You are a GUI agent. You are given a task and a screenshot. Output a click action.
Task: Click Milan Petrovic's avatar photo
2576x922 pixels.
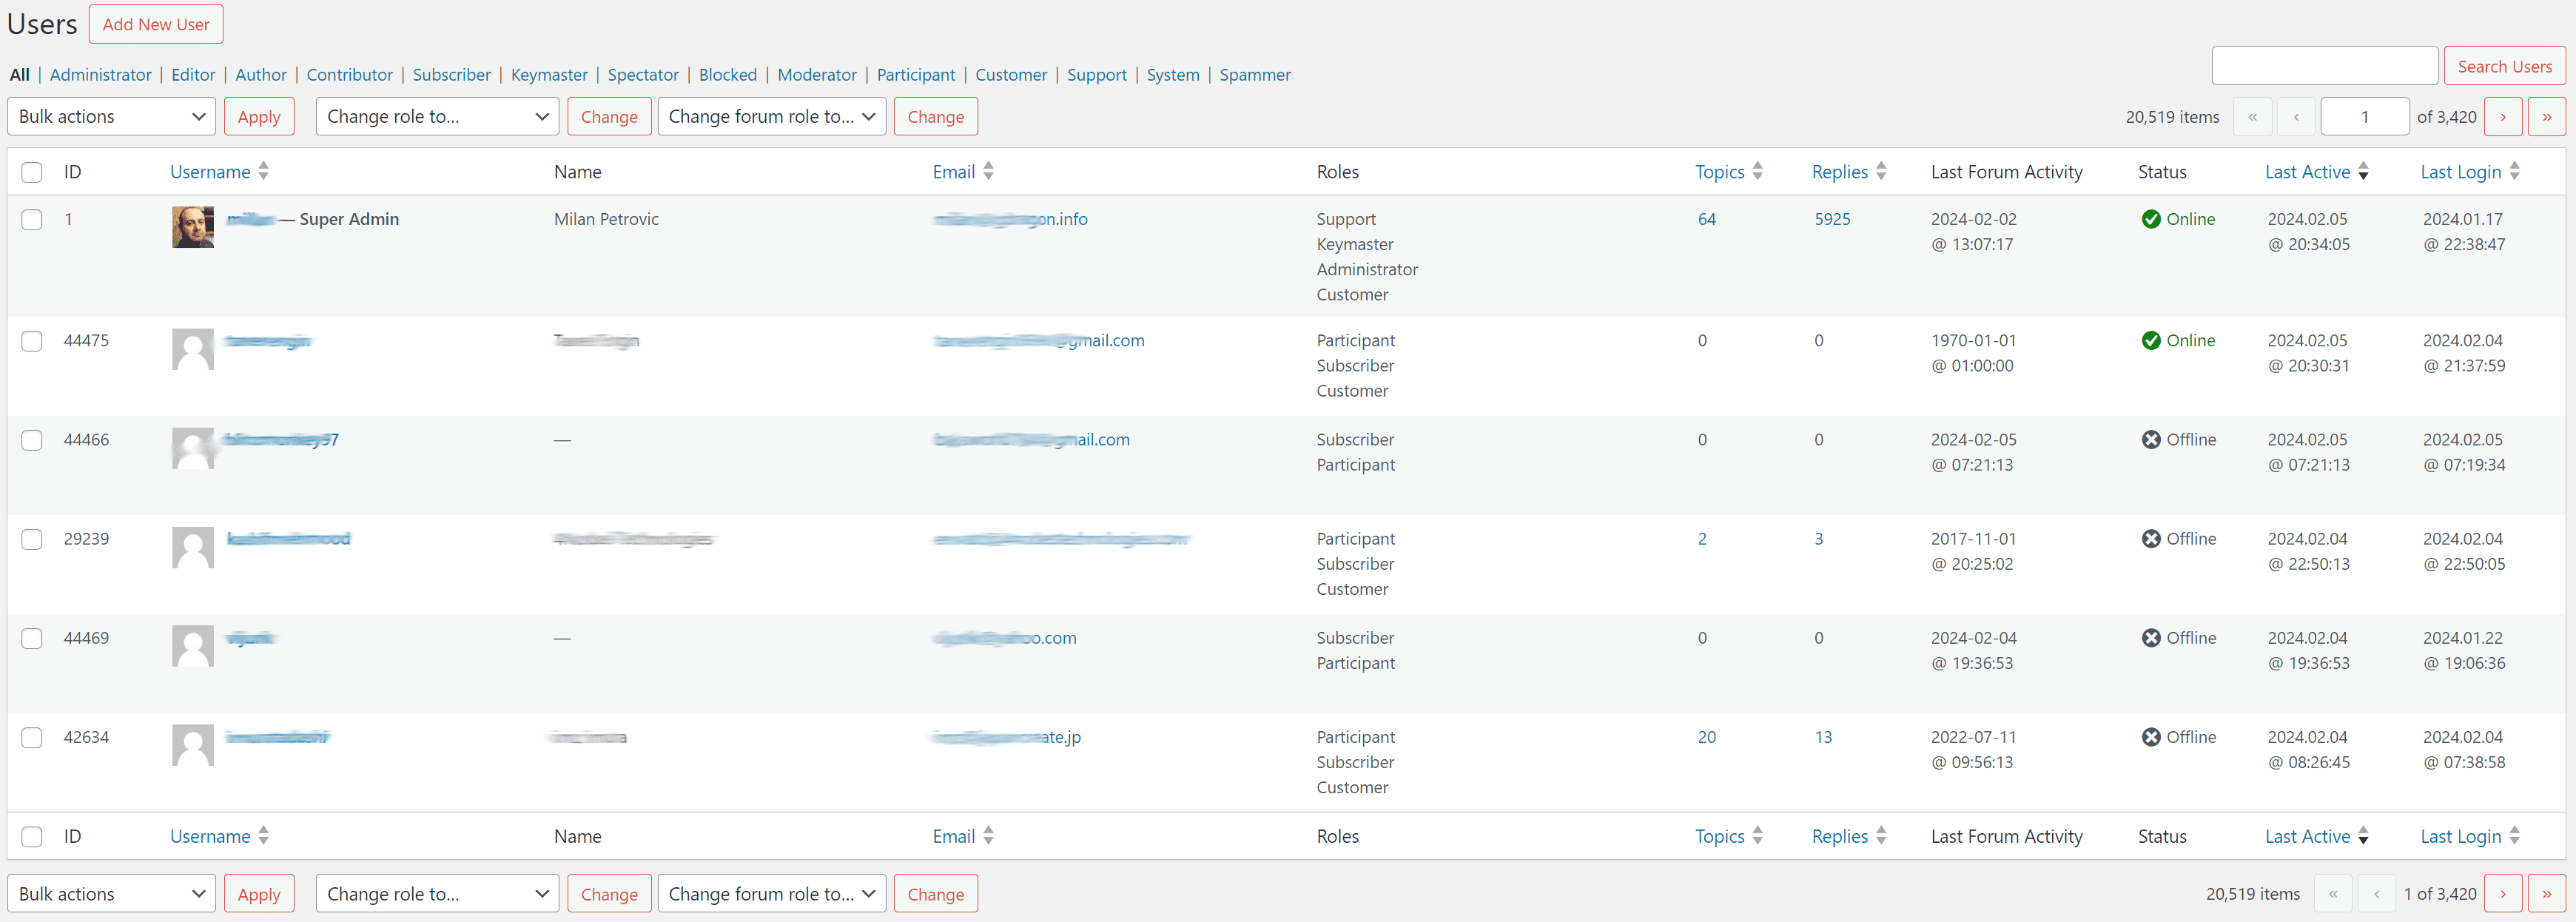coord(193,227)
